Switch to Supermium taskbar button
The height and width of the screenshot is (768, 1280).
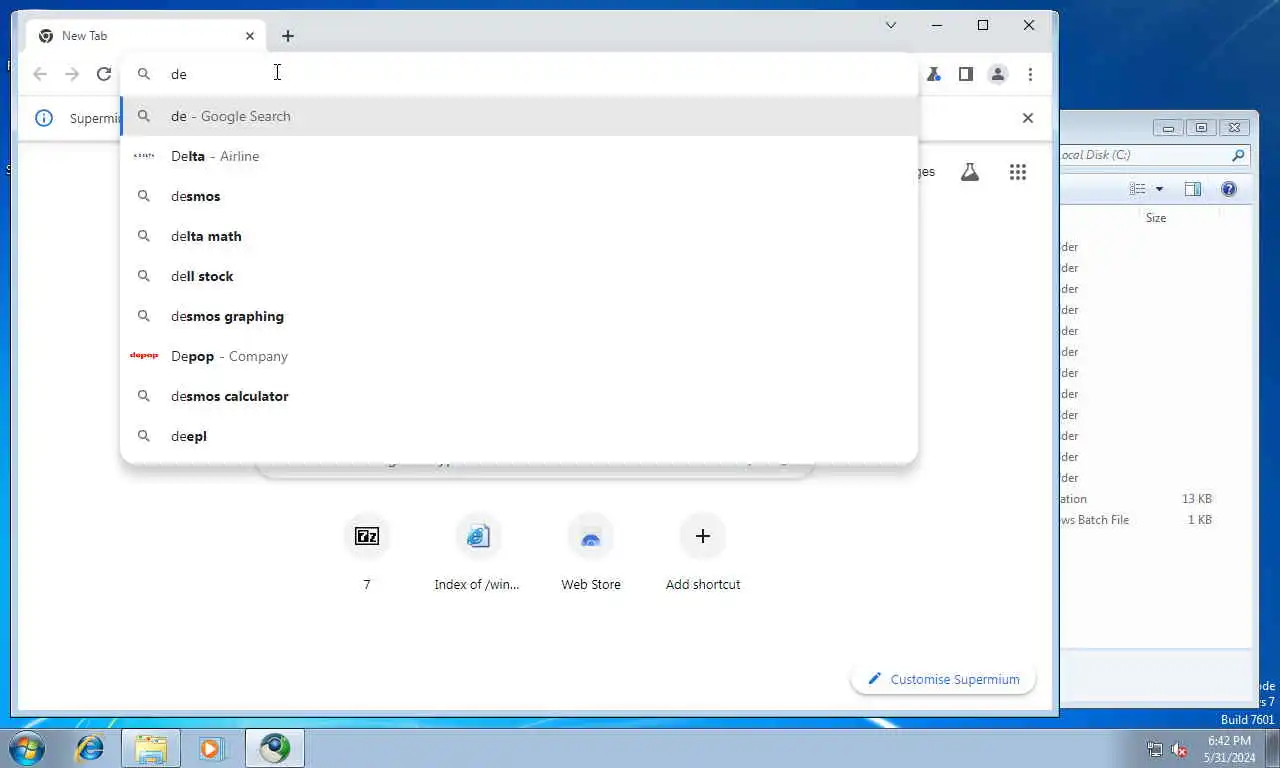(x=275, y=748)
